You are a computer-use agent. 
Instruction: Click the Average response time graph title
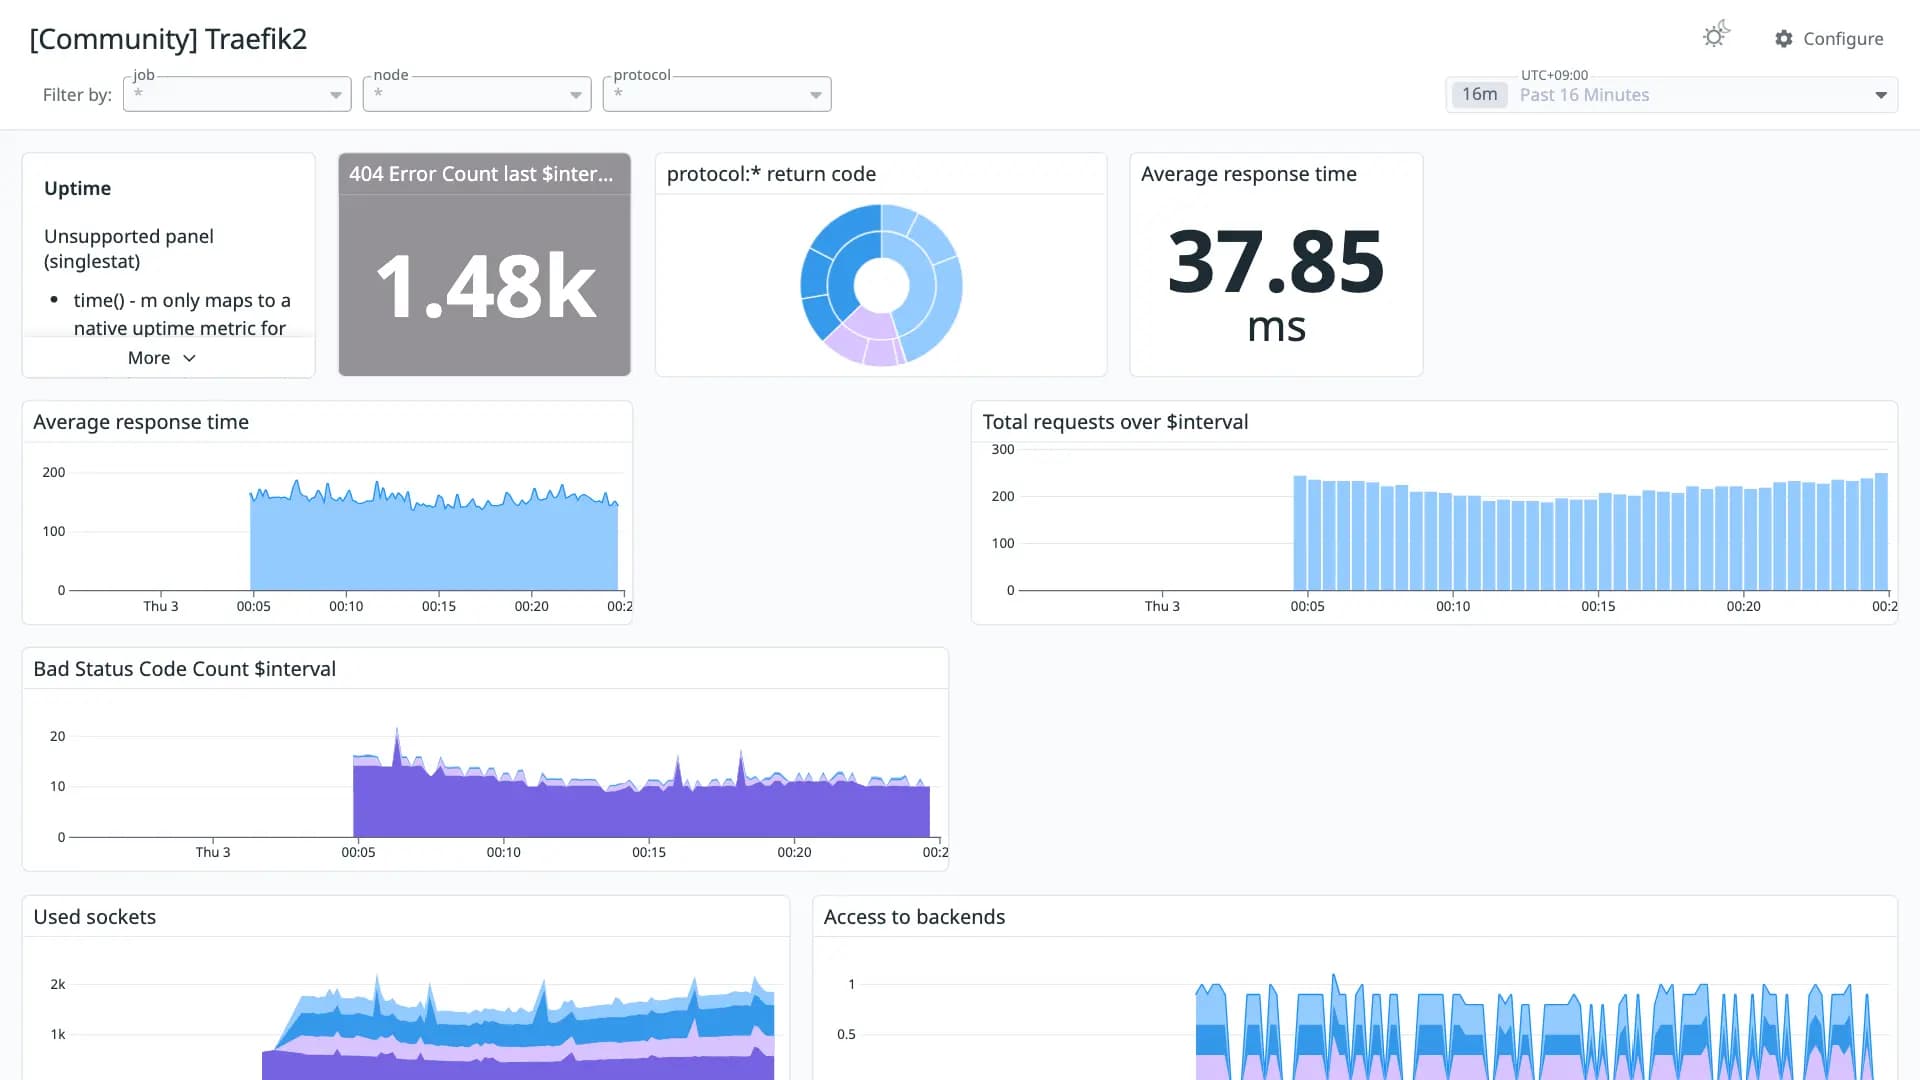click(141, 422)
